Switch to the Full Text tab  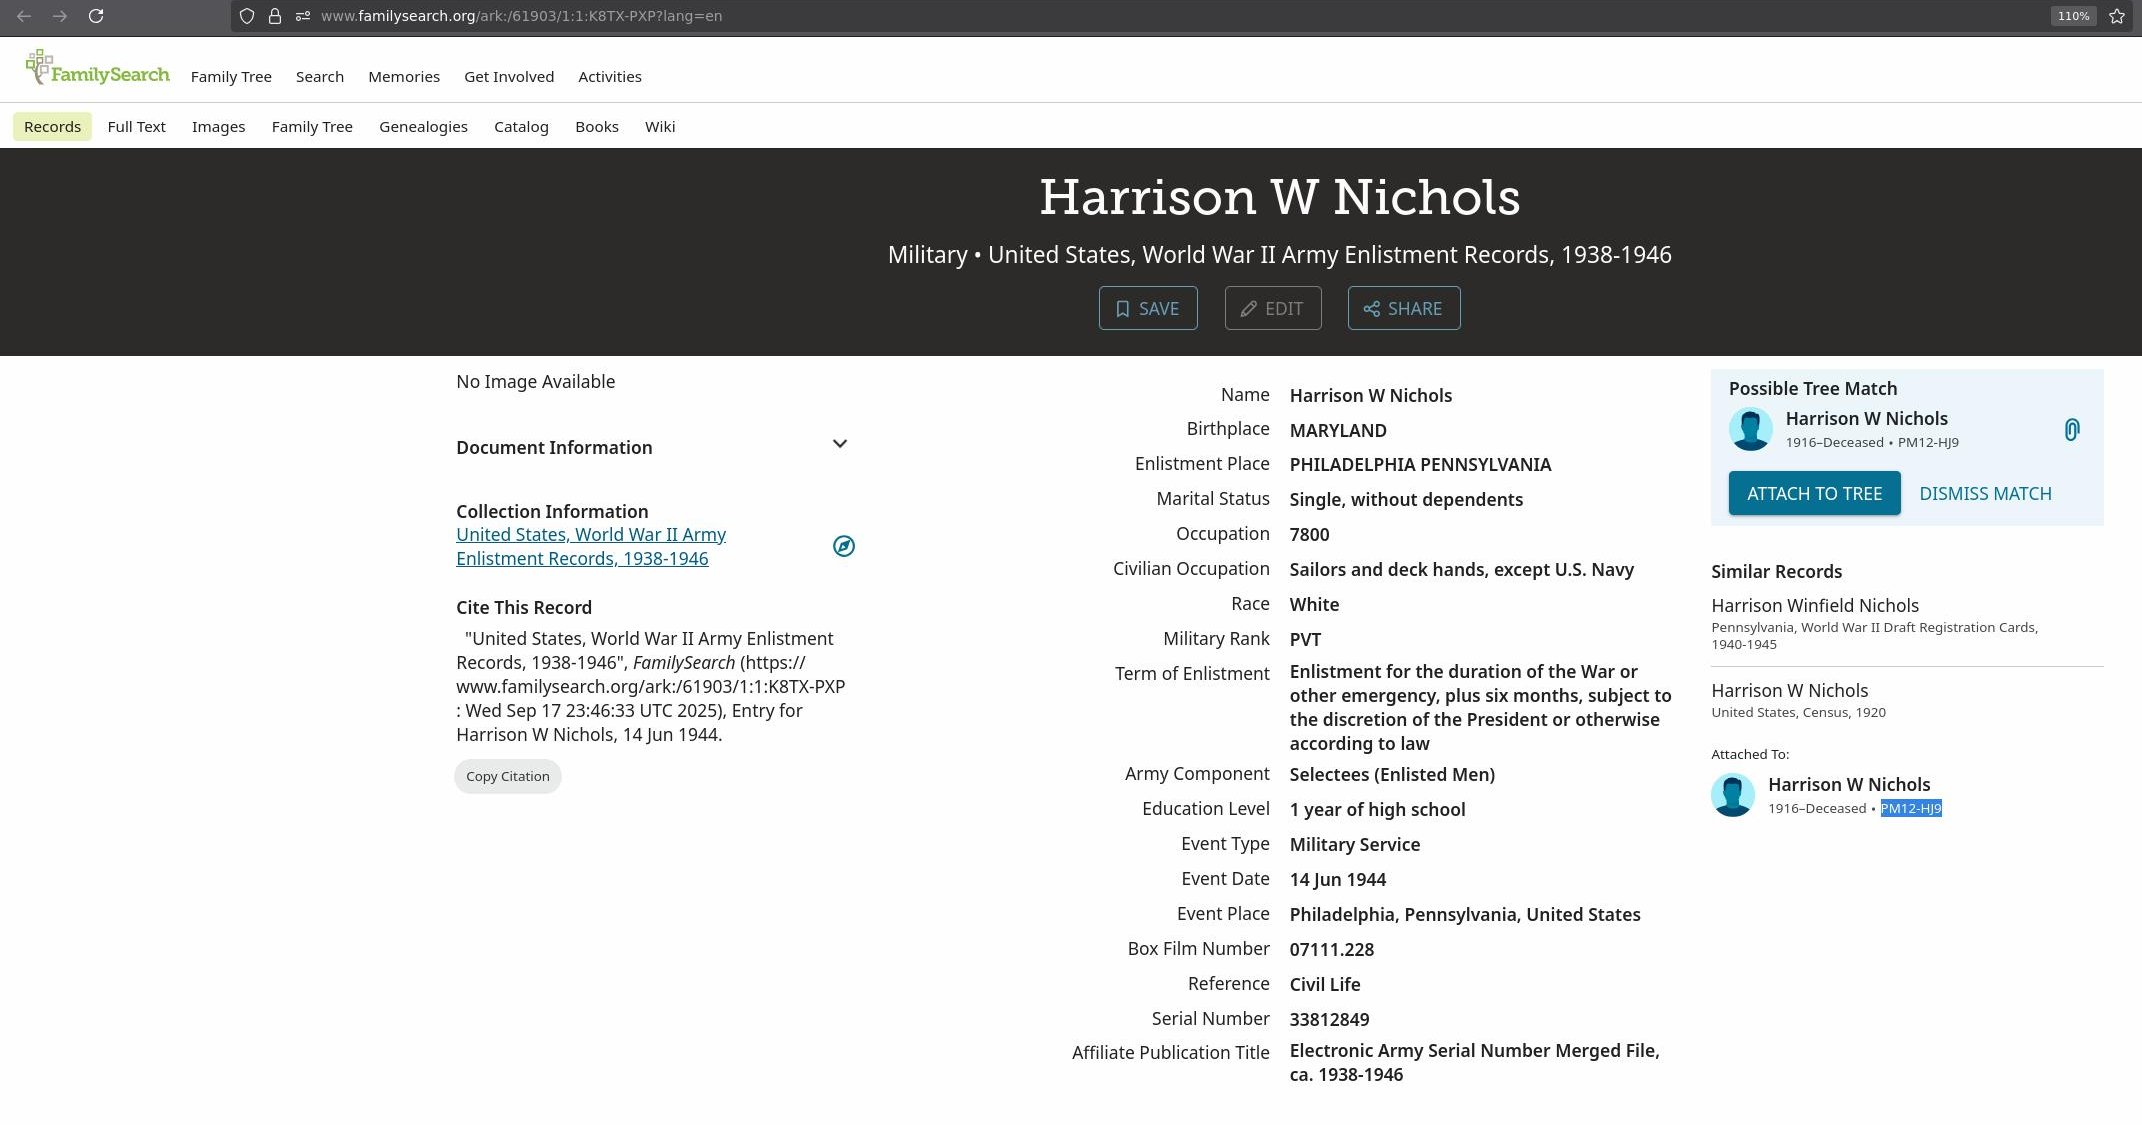(136, 126)
